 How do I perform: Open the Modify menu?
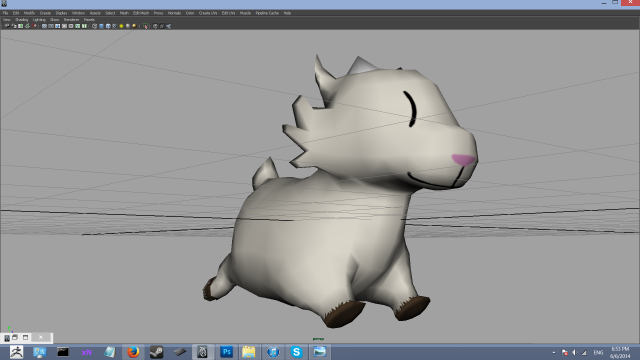29,13
